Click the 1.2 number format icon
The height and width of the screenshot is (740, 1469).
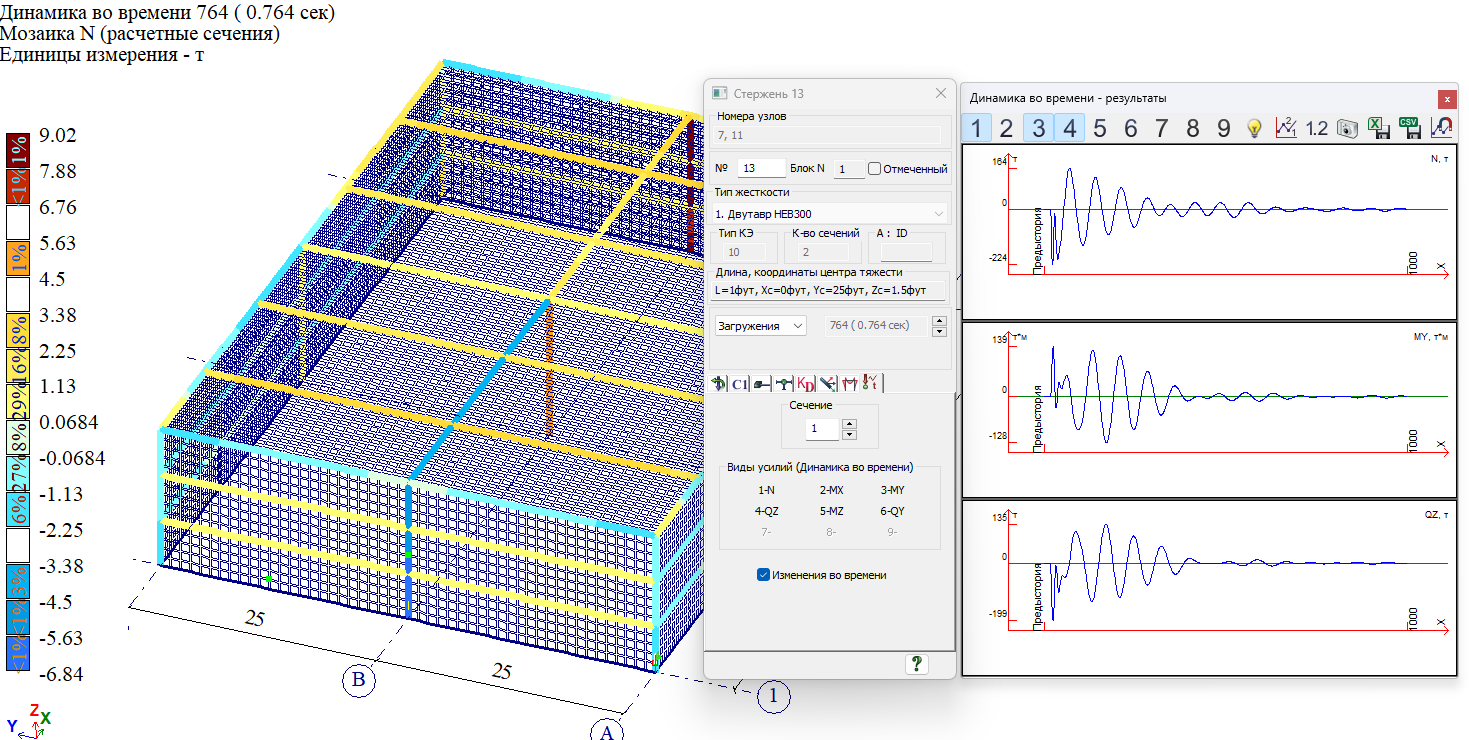pyautogui.click(x=1316, y=128)
